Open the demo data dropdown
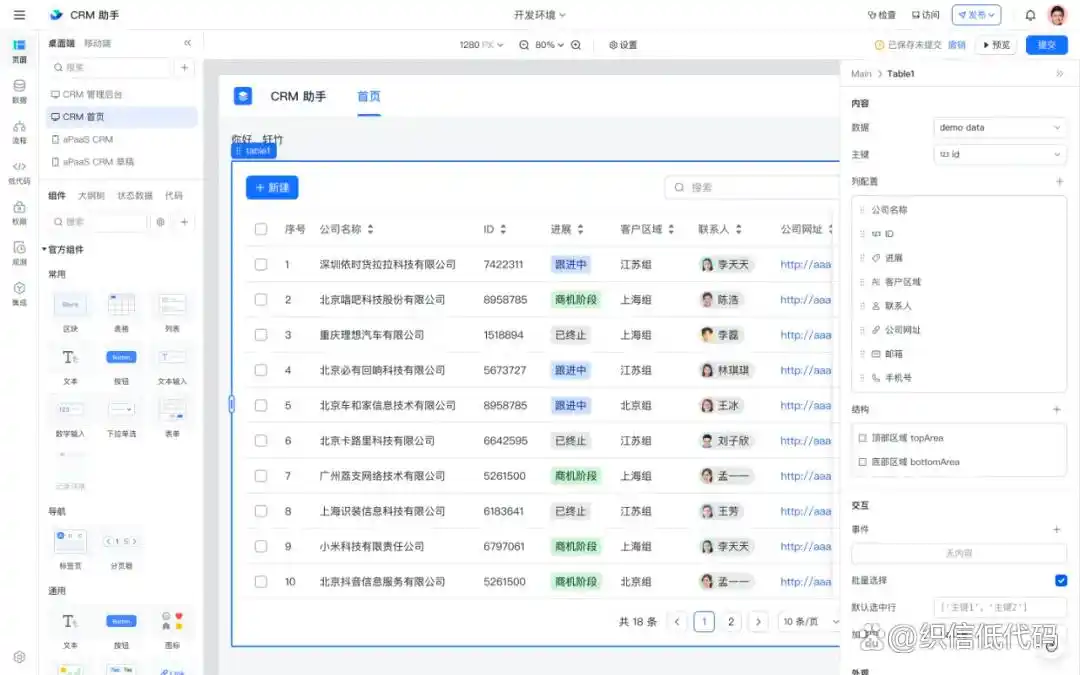Viewport: 1080px width, 675px height. pos(999,127)
